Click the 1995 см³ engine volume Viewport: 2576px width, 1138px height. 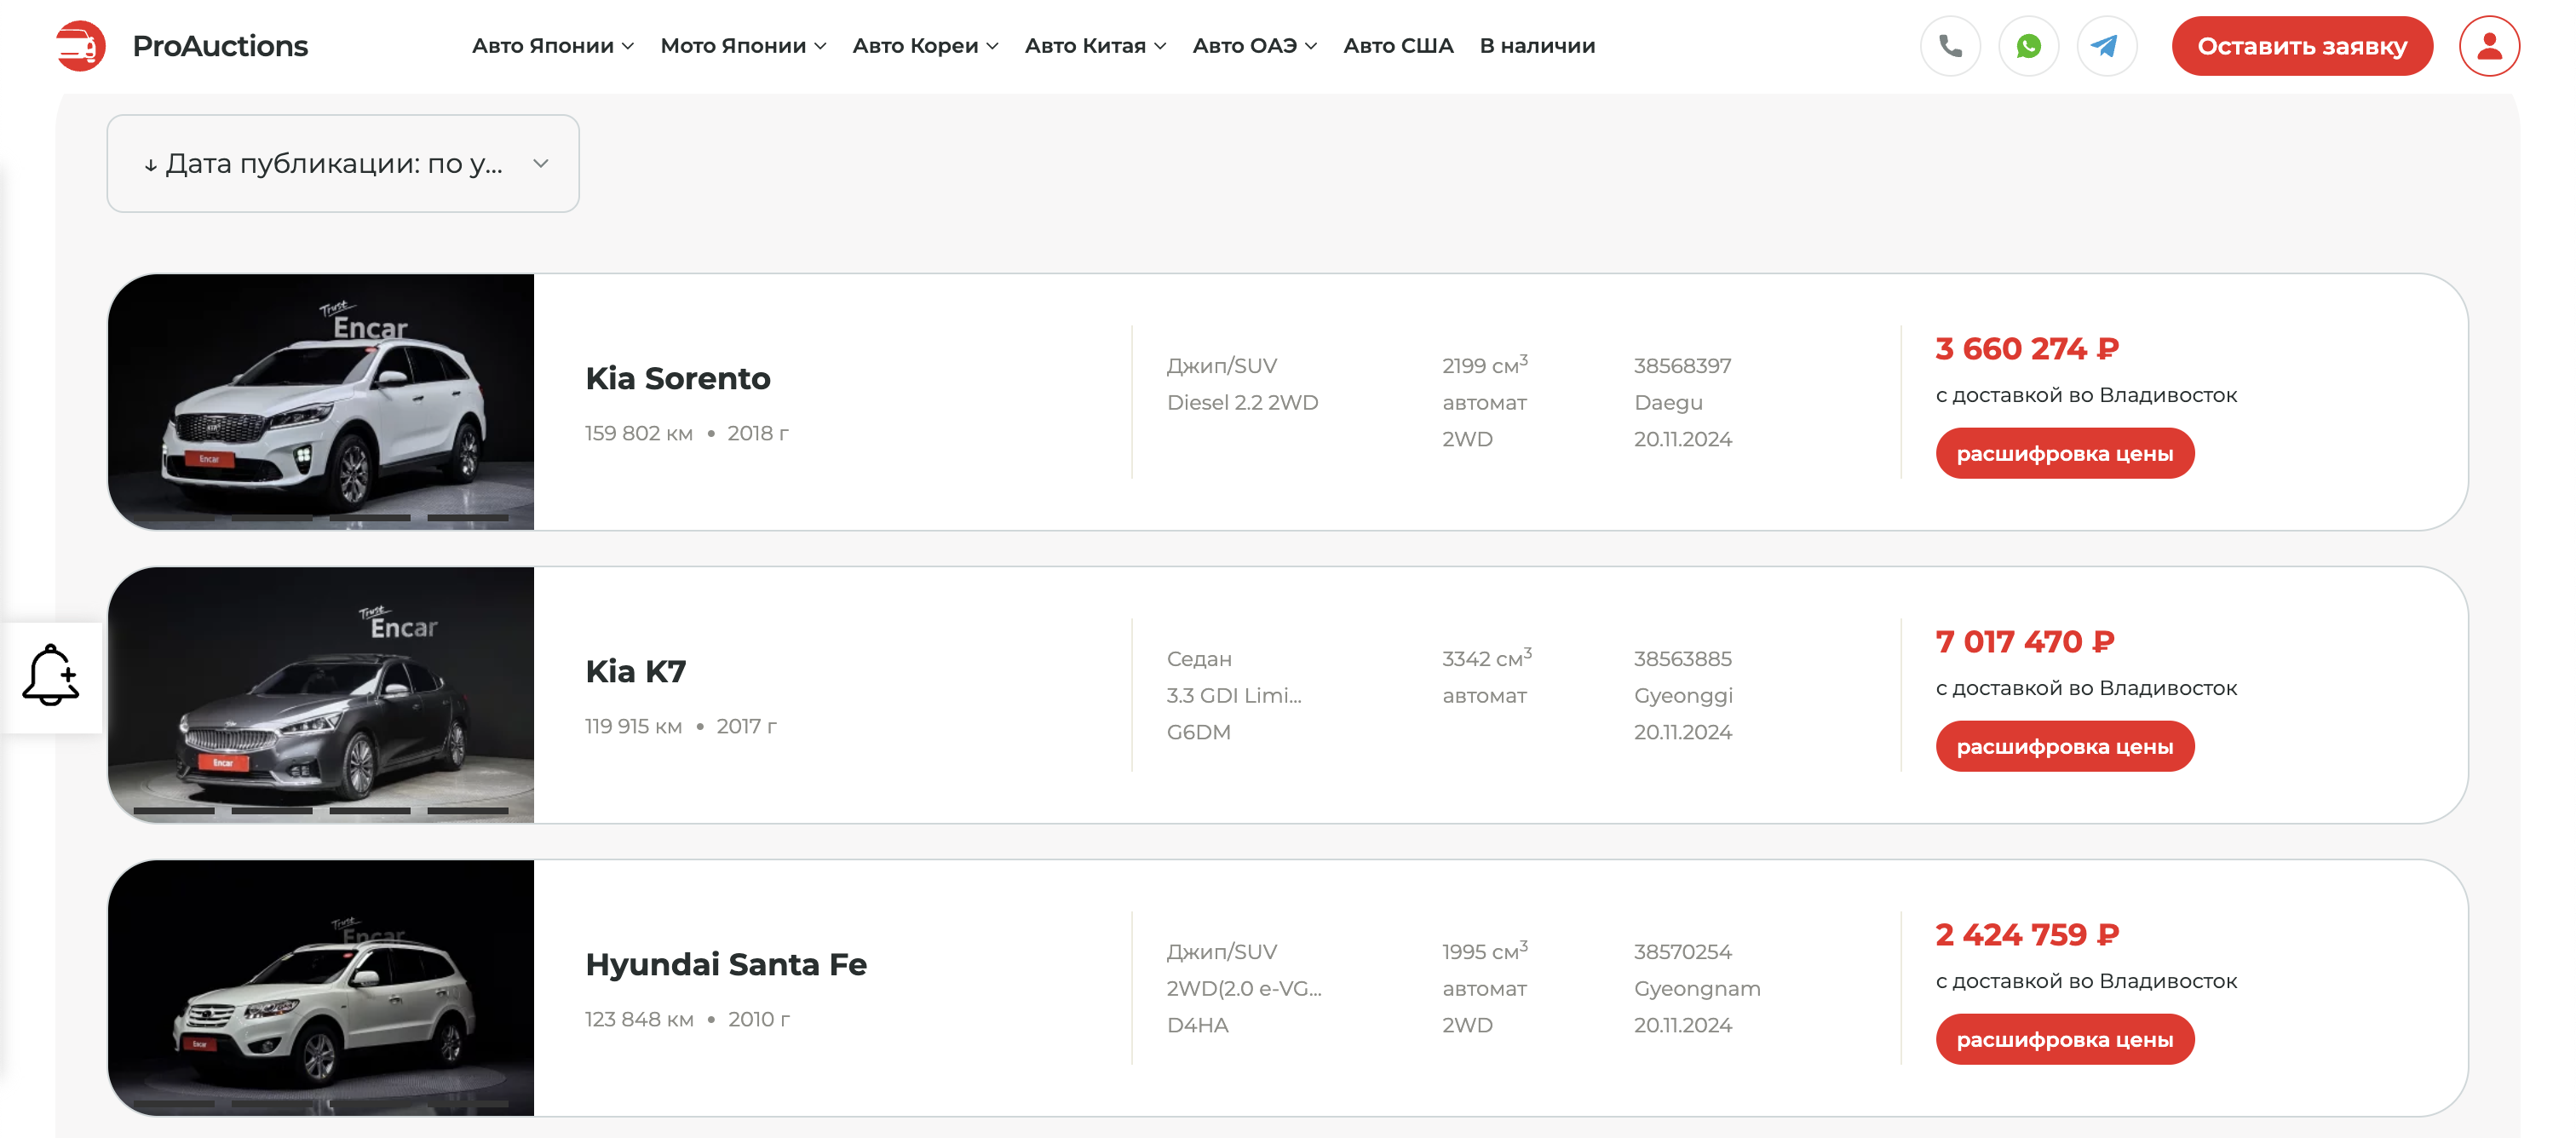tap(1485, 951)
